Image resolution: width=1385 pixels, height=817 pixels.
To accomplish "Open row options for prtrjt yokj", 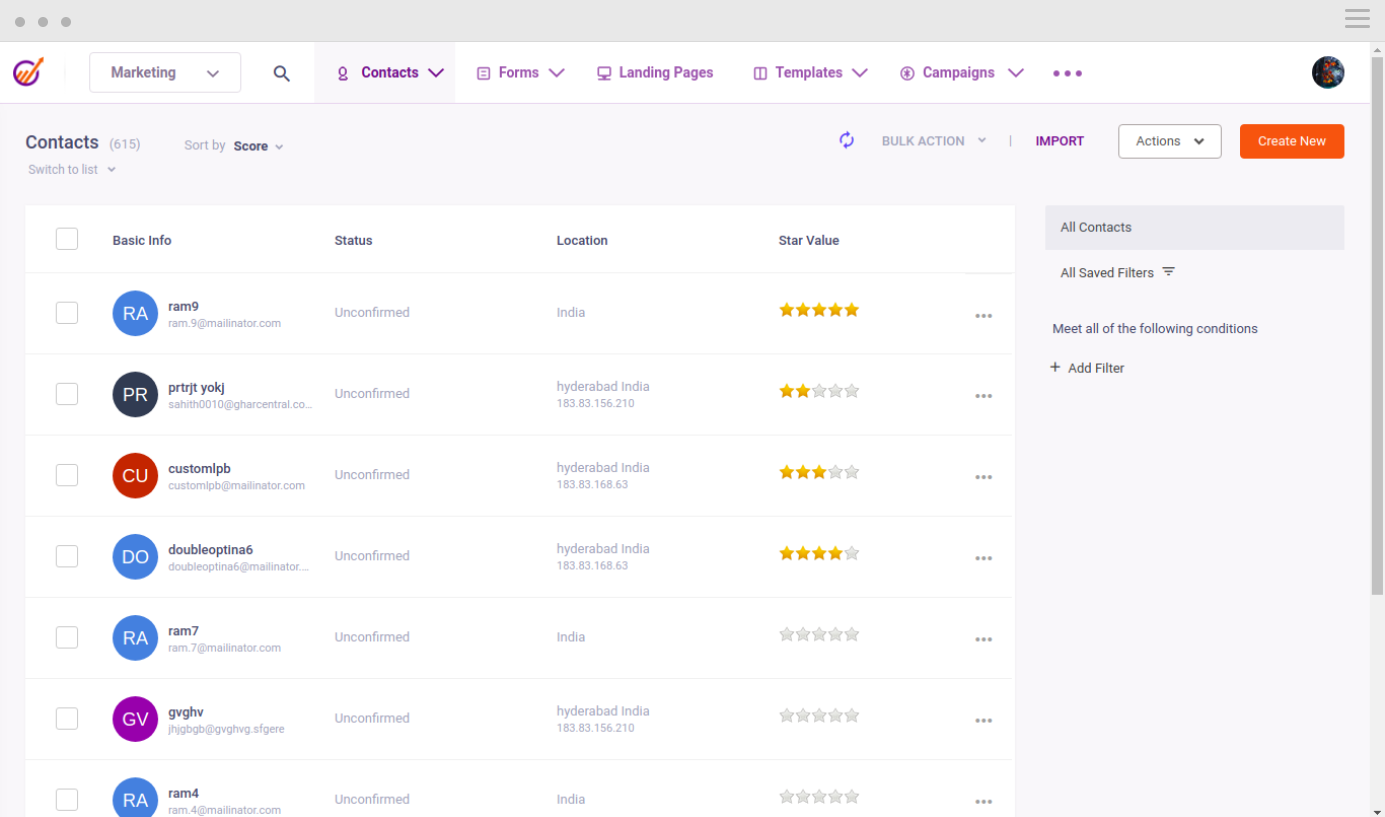I will [x=984, y=396].
